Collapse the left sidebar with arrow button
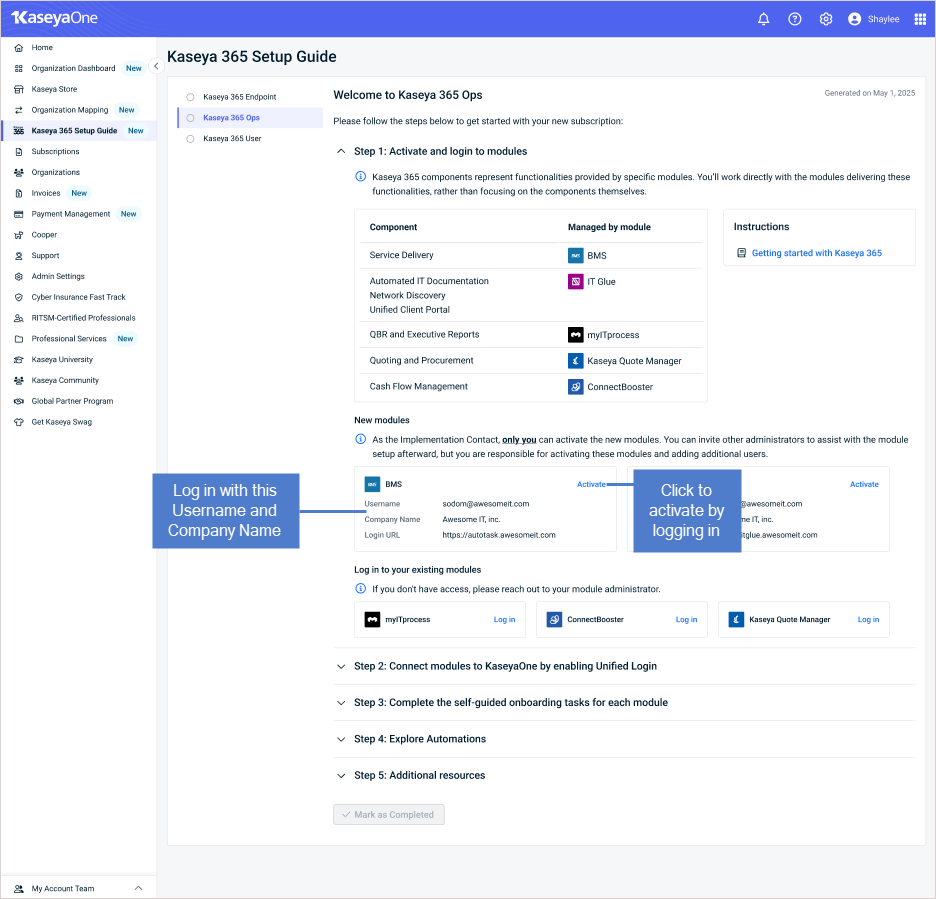The width and height of the screenshot is (936, 899). 156,66
